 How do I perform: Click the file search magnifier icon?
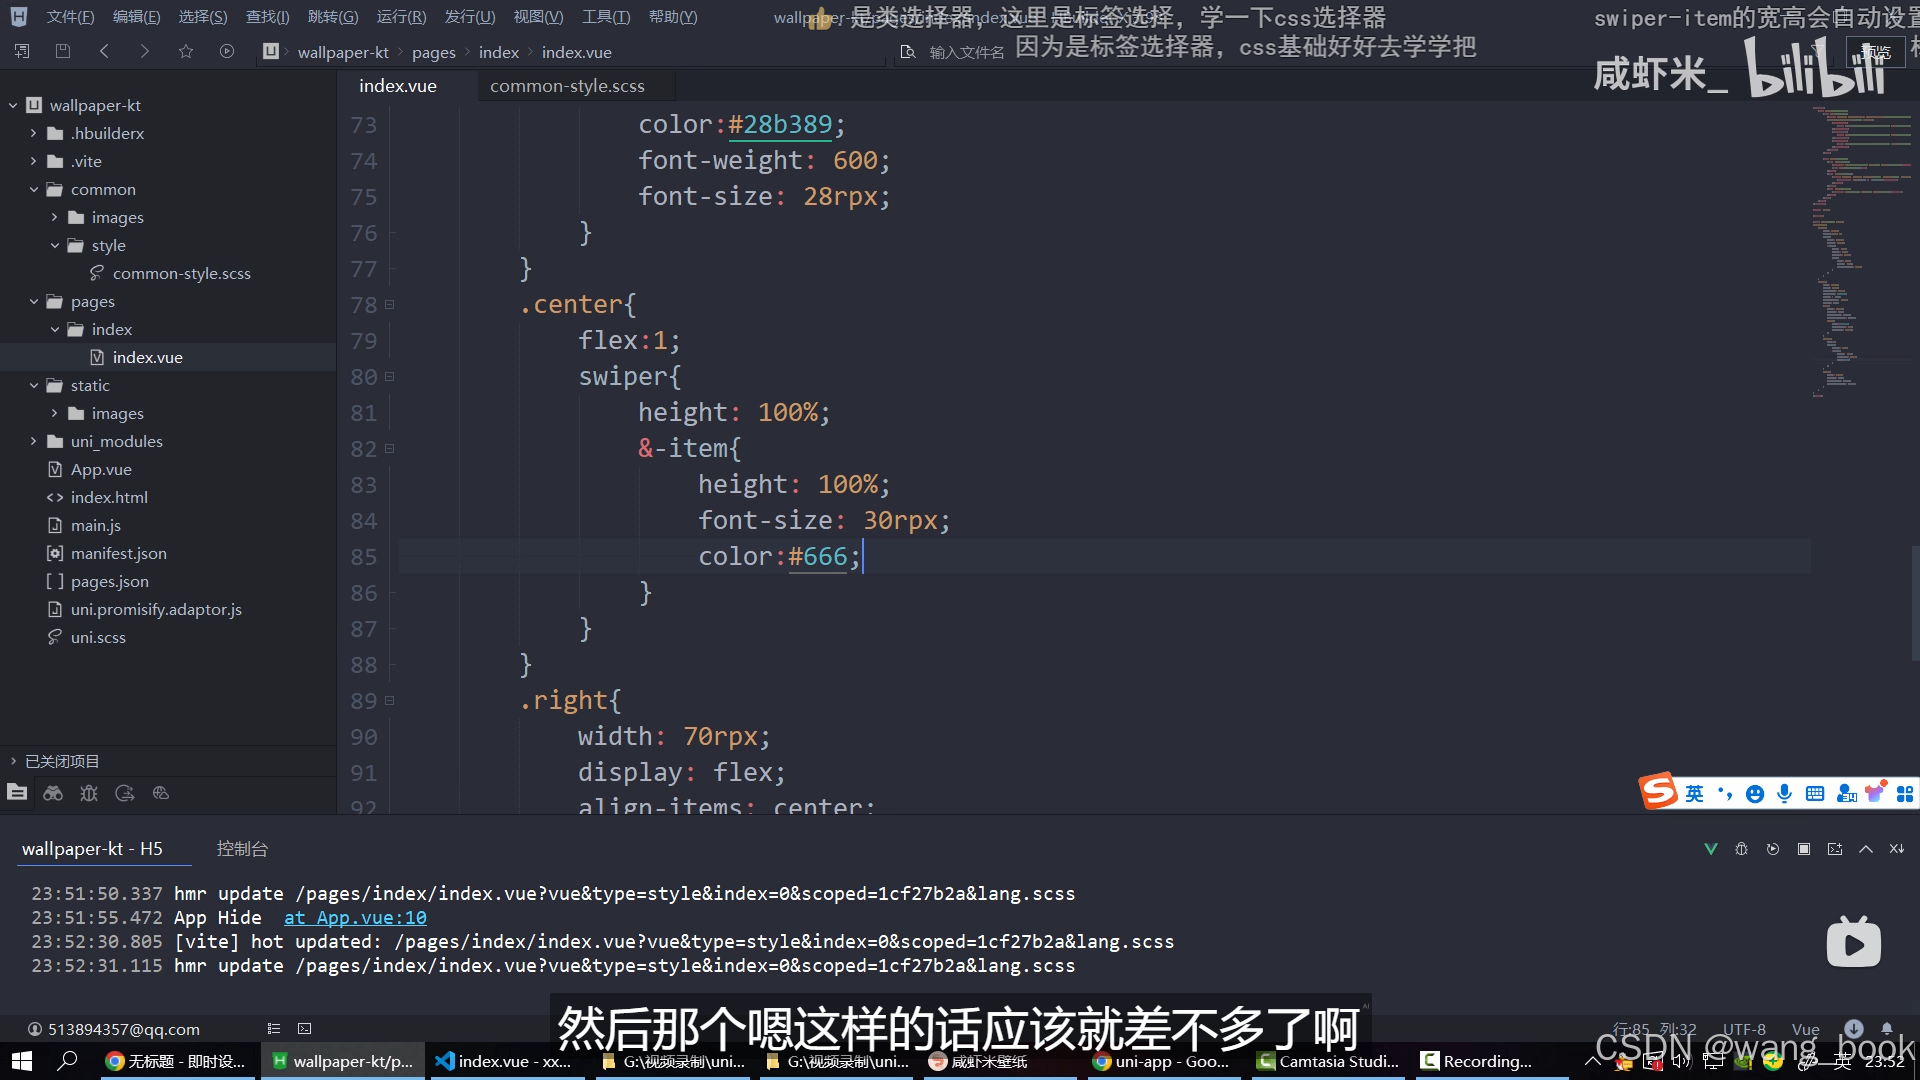pyautogui.click(x=908, y=52)
